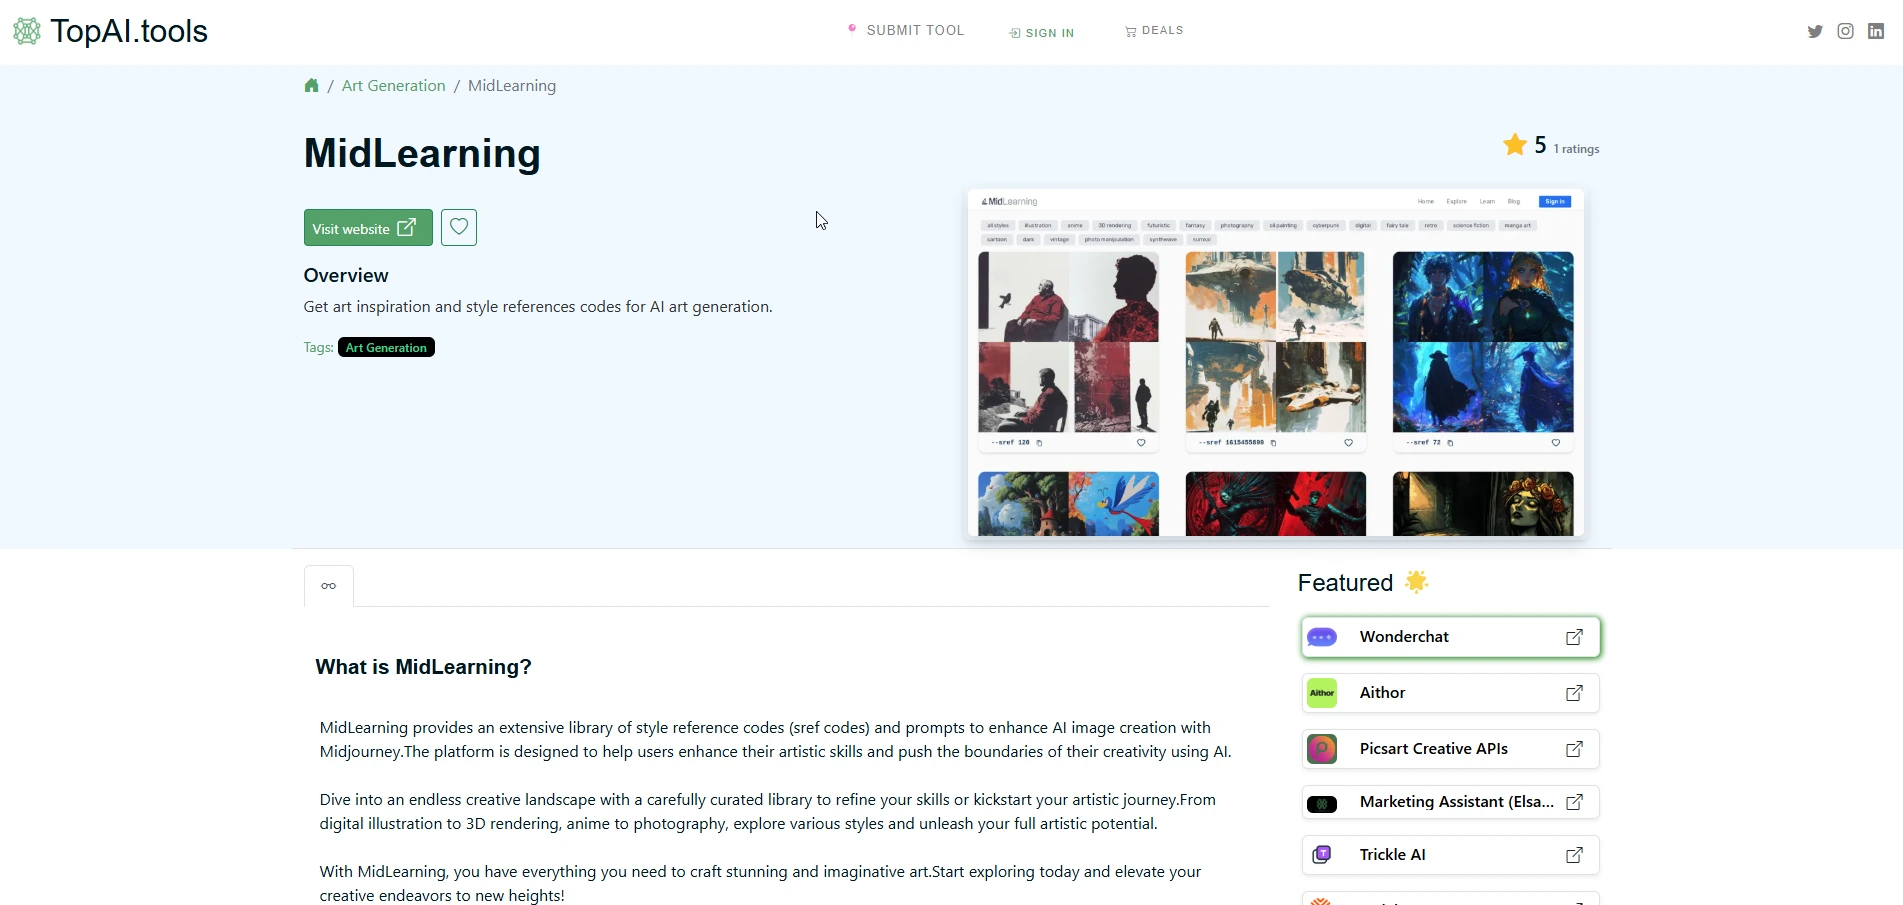Viewport: 1903px width, 905px height.
Task: Click the Marketing Assistant logo icon
Action: [1322, 804]
